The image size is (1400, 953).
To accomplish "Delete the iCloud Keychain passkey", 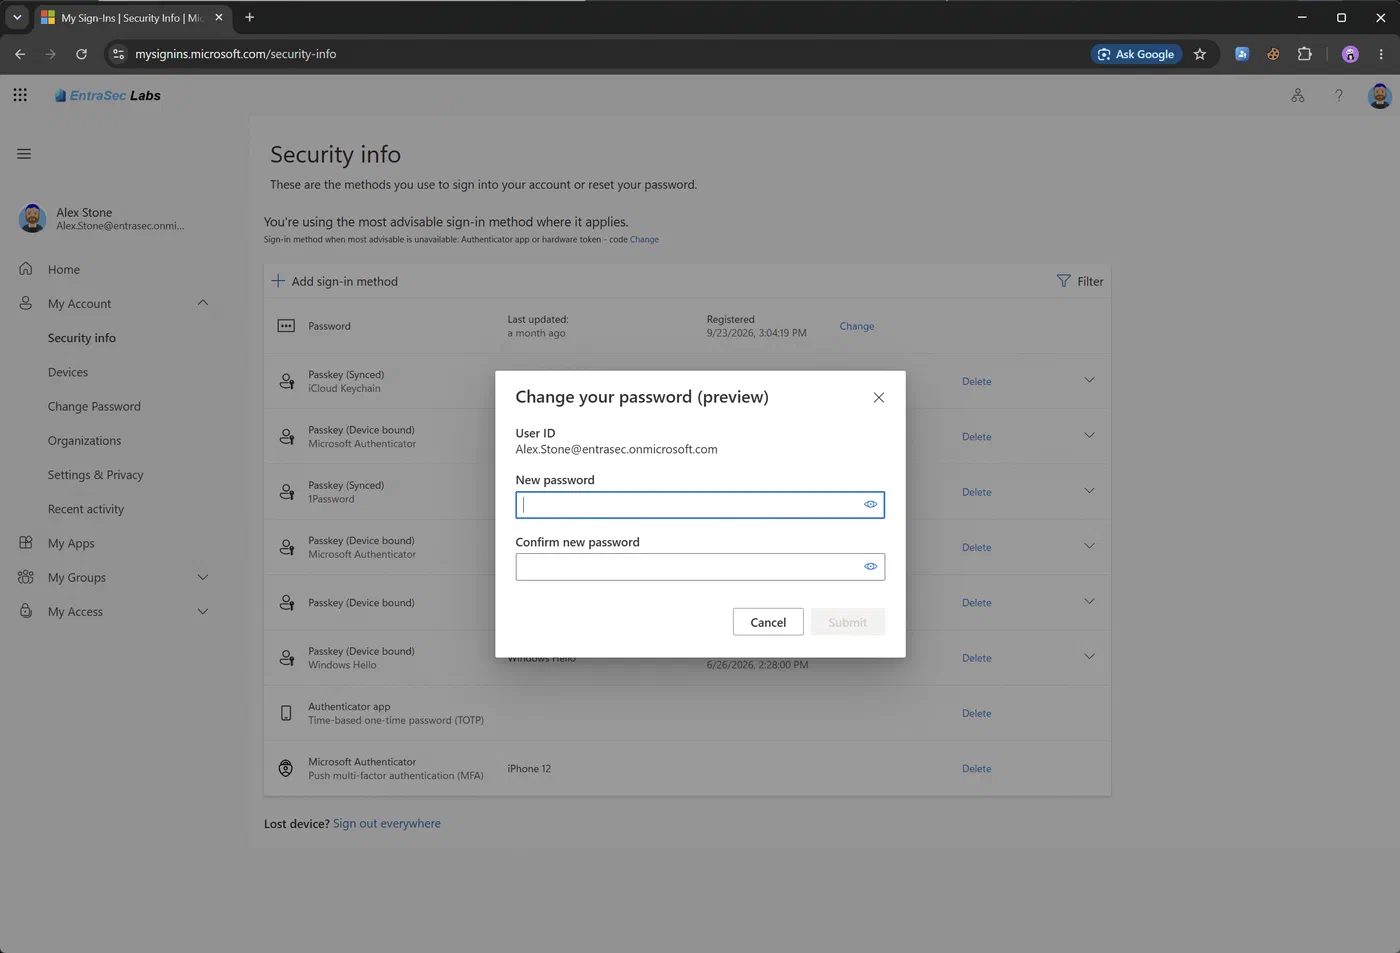I will (977, 382).
